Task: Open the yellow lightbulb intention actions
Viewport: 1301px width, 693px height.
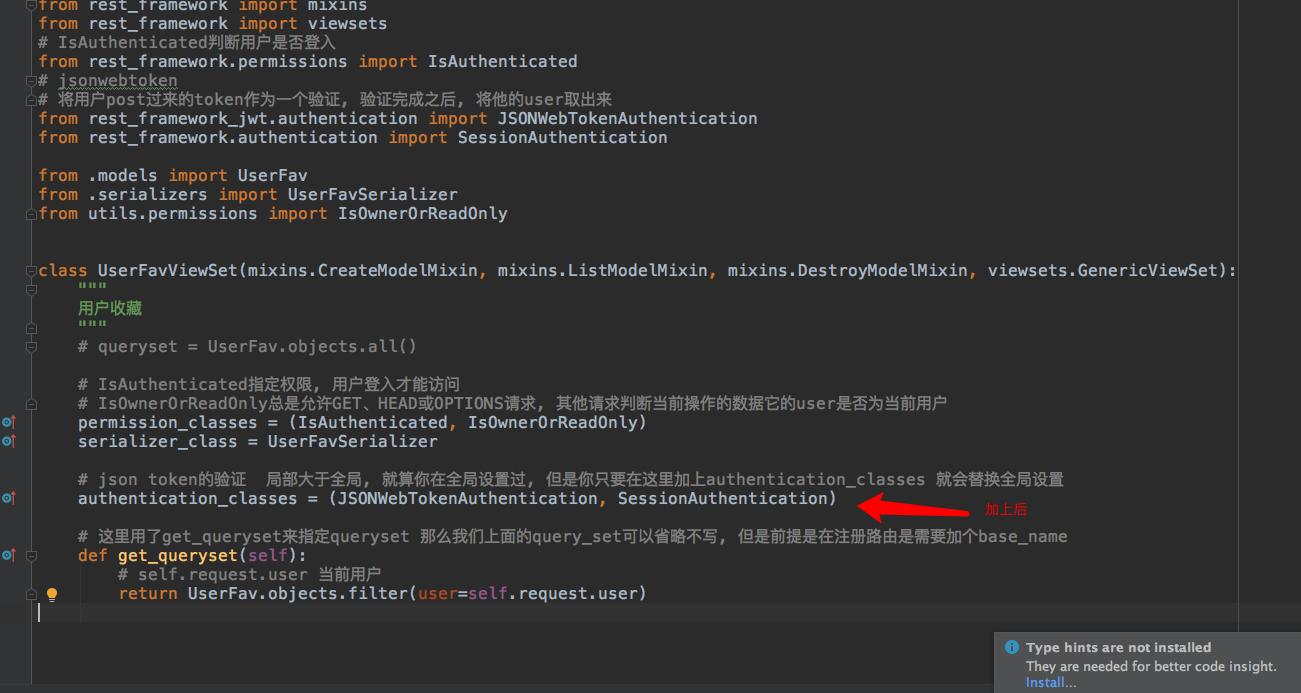Action: tap(52, 594)
